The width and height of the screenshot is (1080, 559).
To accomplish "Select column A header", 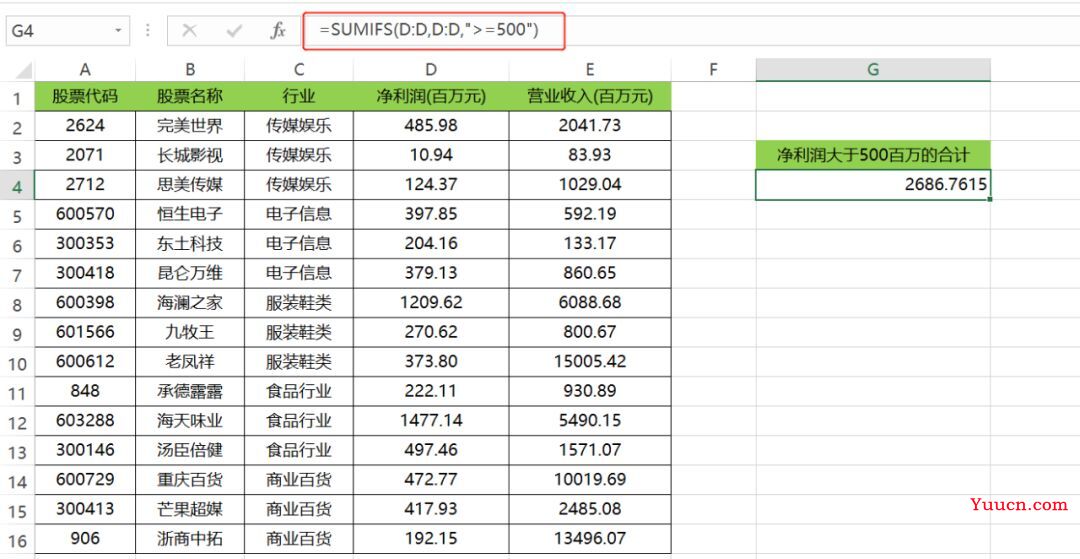I will click(85, 70).
